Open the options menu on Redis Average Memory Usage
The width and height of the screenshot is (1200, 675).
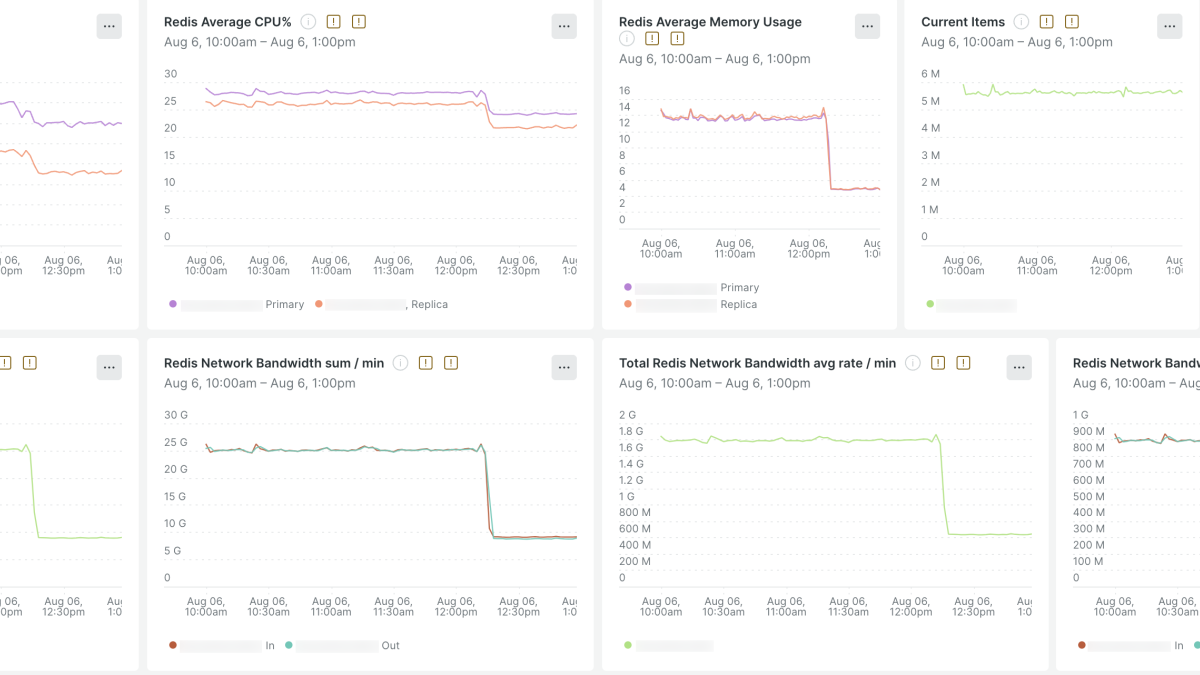866,26
